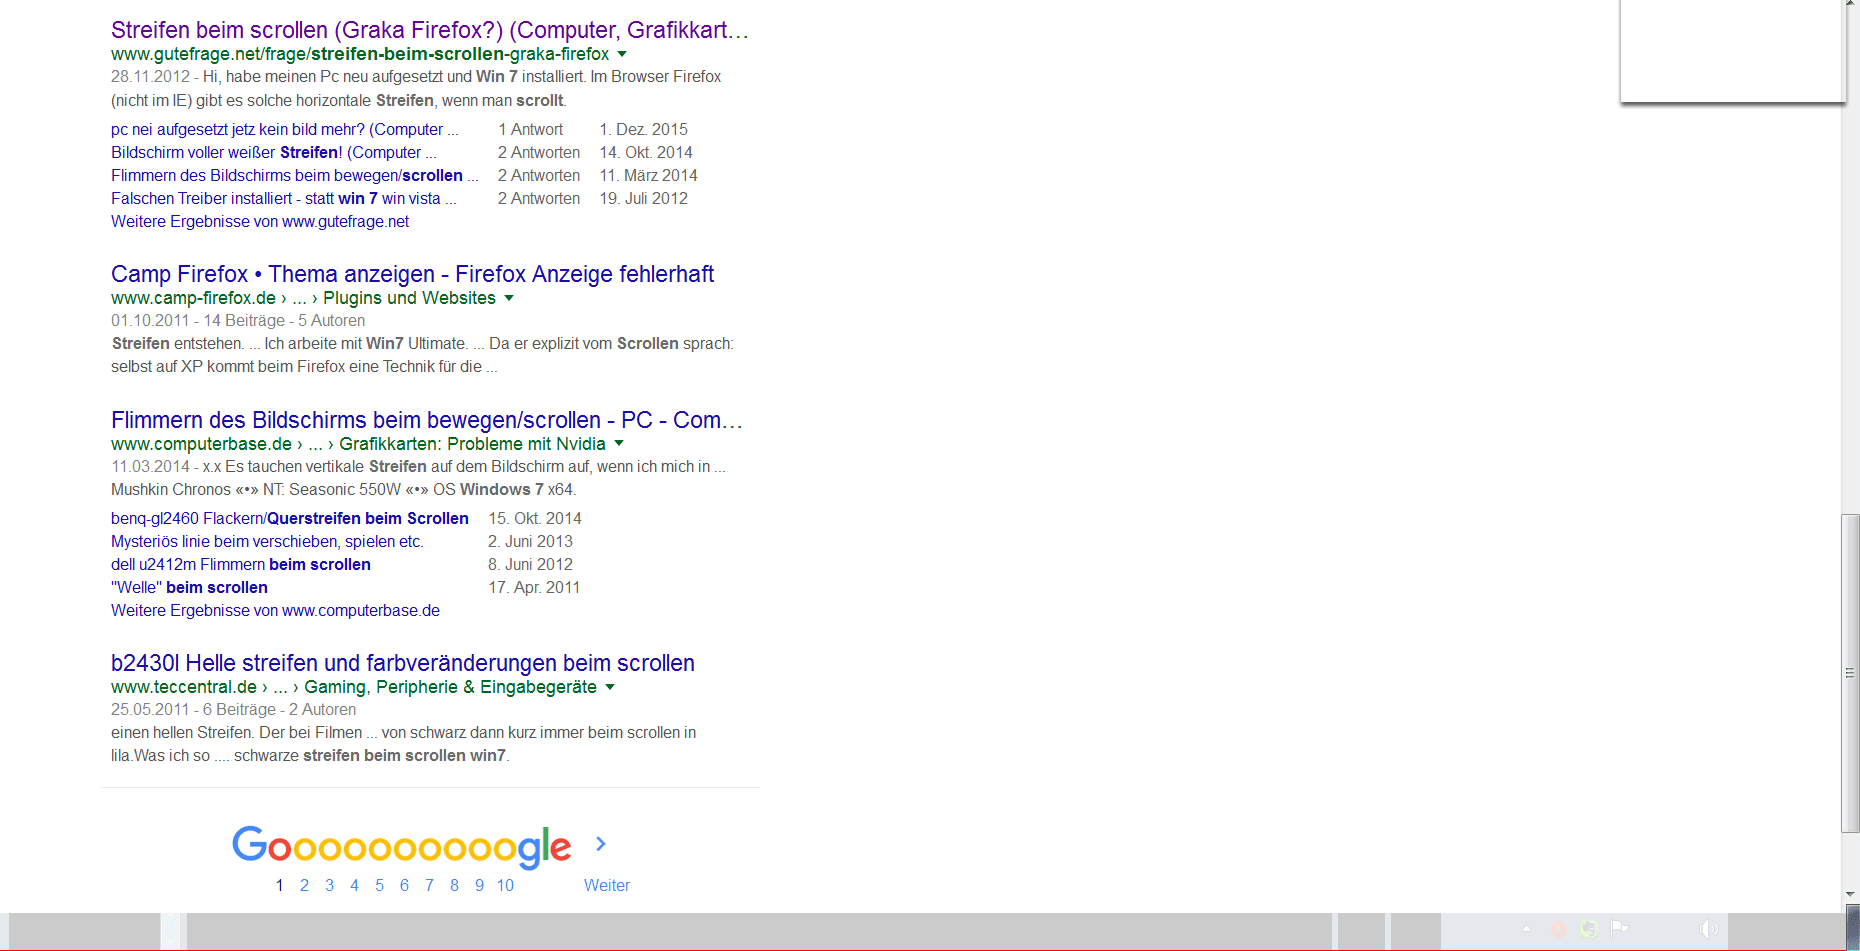This screenshot has height=951, width=1860.
Task: Open 'Camp Firefox • Thema anzeigen' result
Action: pos(412,274)
